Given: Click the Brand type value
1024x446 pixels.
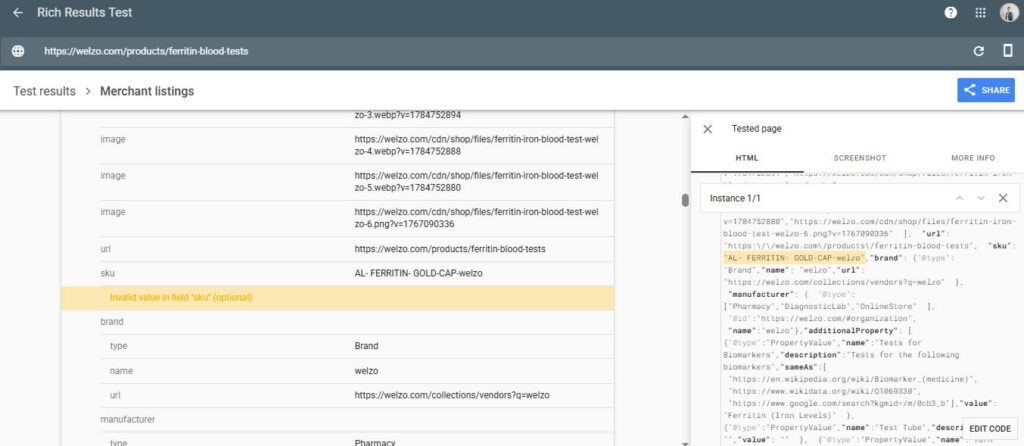Looking at the screenshot, I should (x=366, y=346).
